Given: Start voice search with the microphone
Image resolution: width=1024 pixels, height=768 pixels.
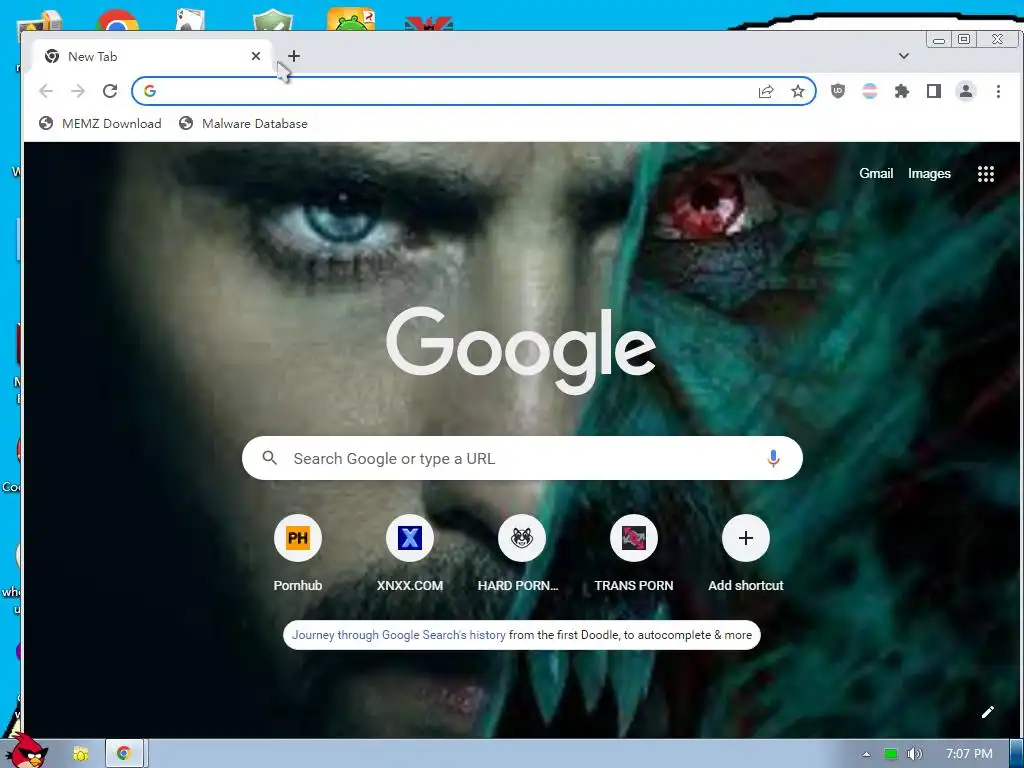Looking at the screenshot, I should (x=773, y=458).
